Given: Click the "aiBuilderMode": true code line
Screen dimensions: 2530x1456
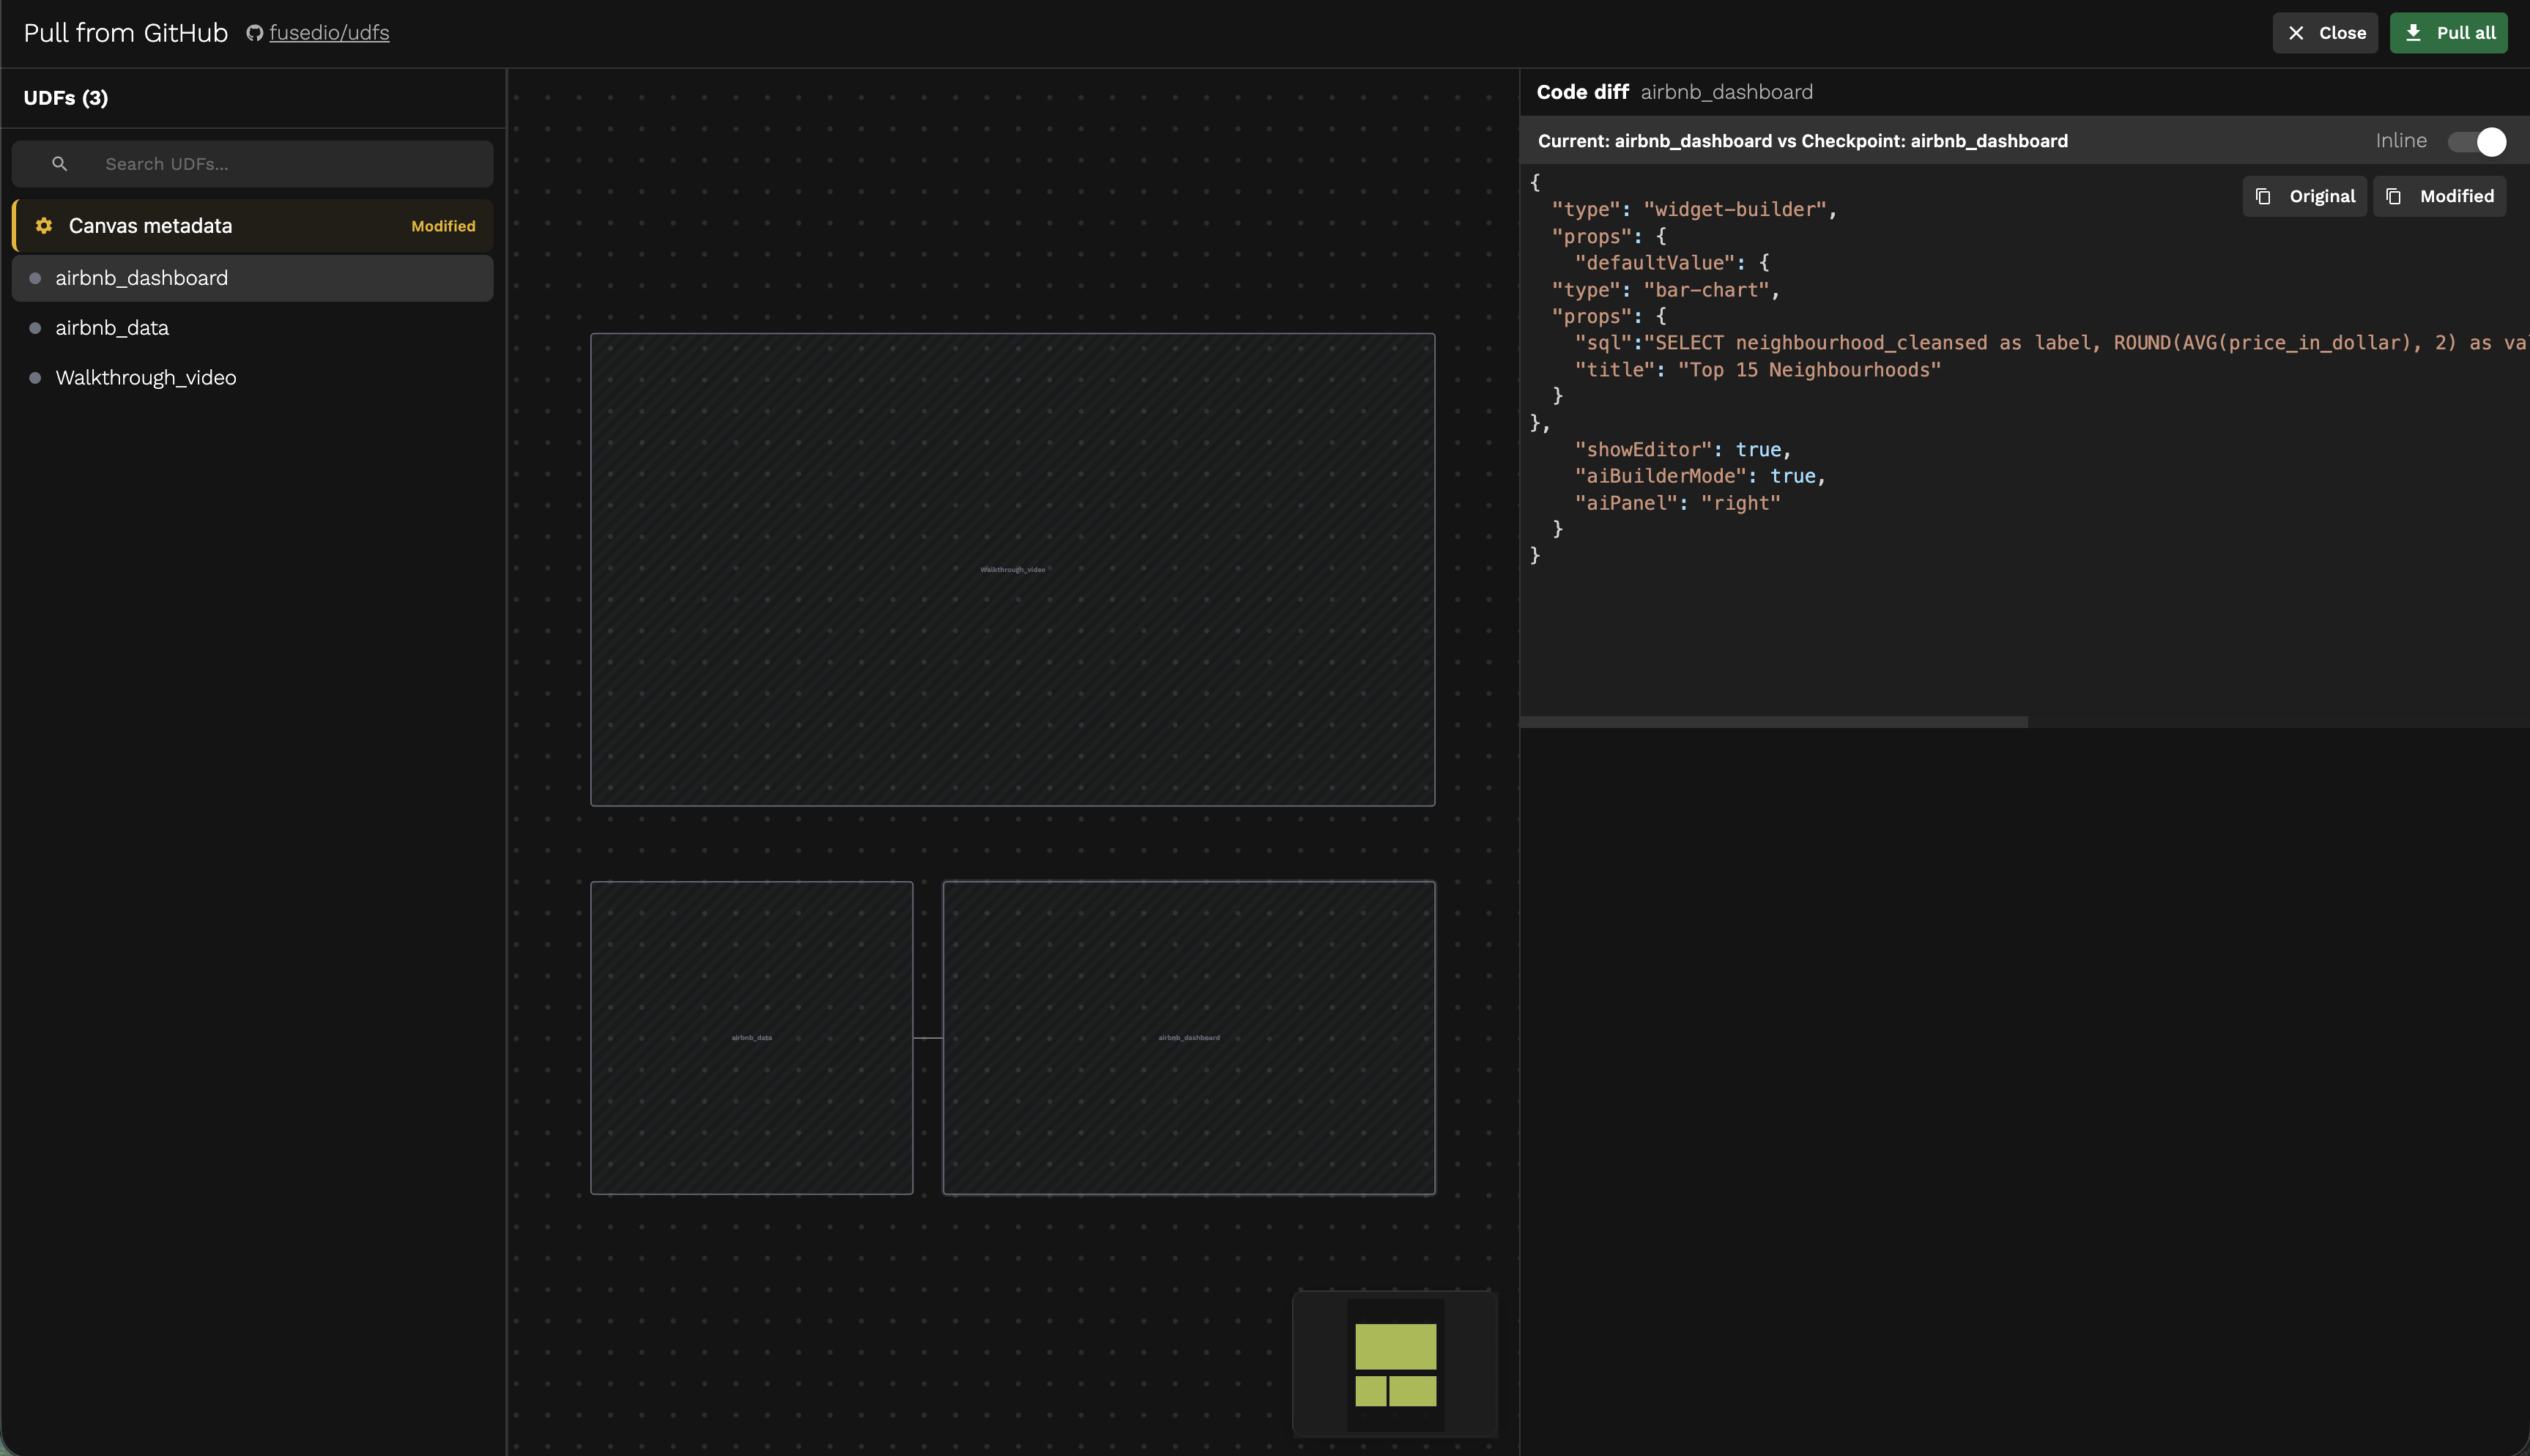Looking at the screenshot, I should point(1700,476).
